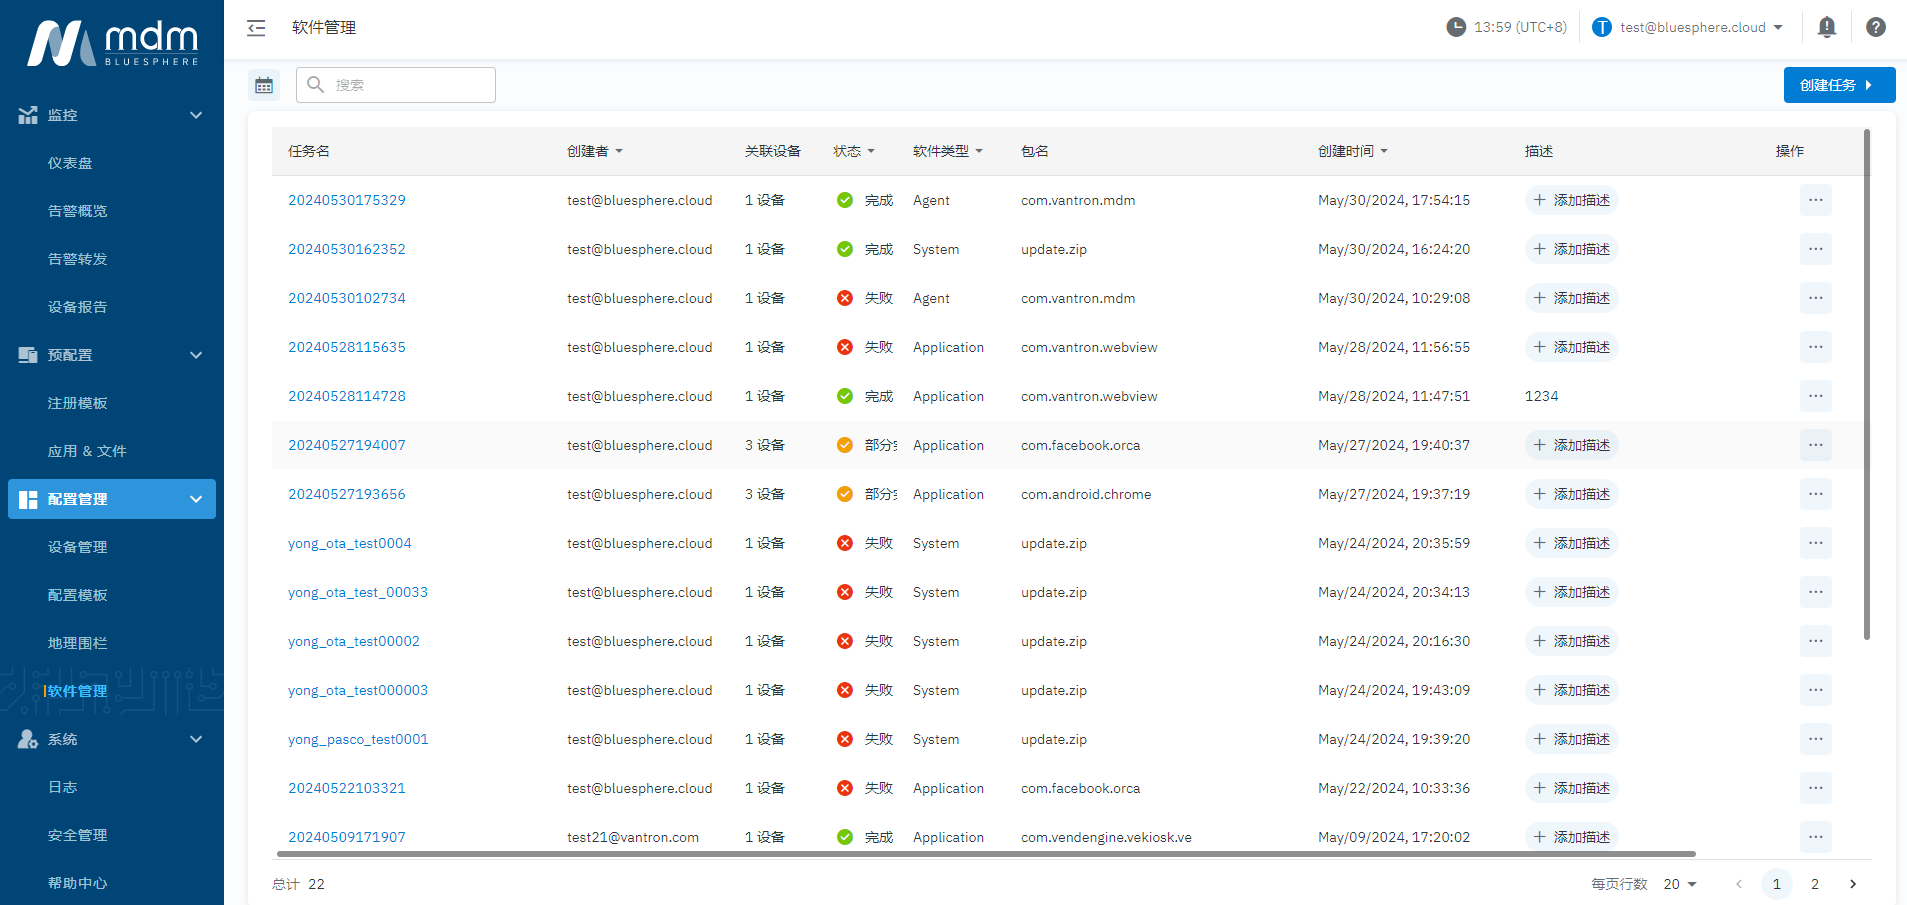Viewport: 1907px width, 905px height.
Task: Click the mdm BlueSphere logo
Action: point(110,43)
